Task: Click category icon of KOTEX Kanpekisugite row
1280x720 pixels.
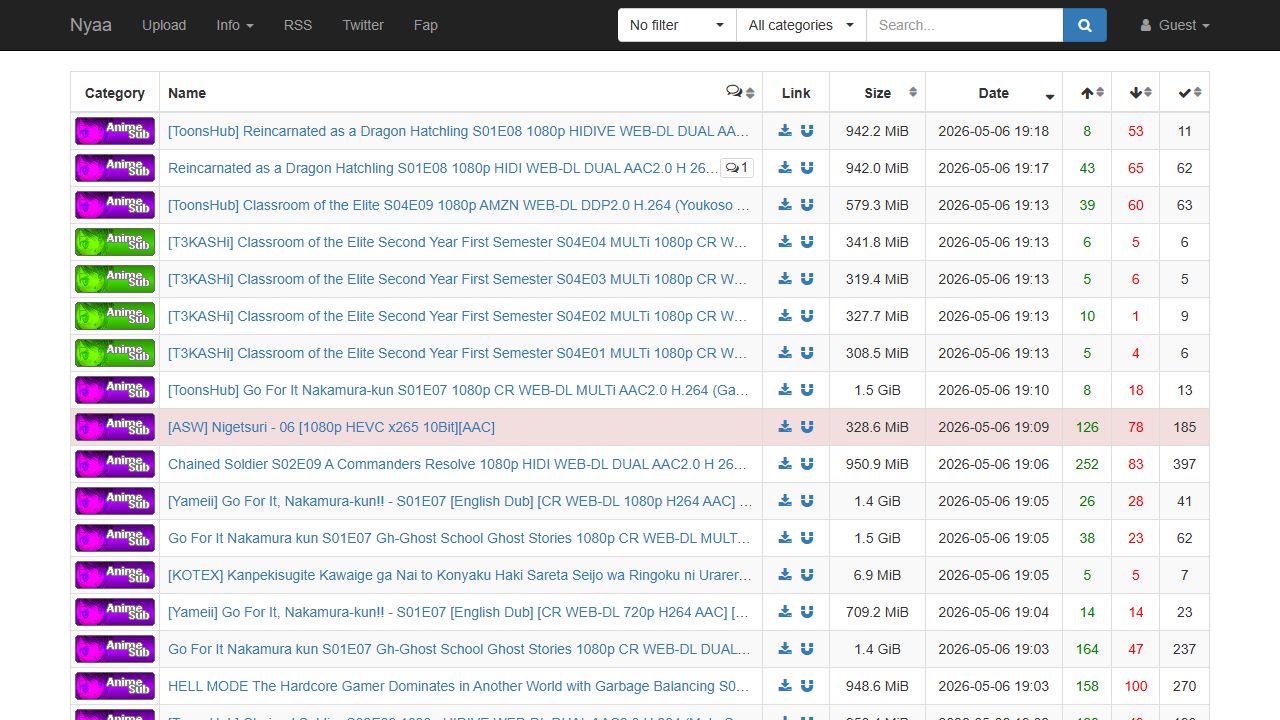Action: (115, 575)
